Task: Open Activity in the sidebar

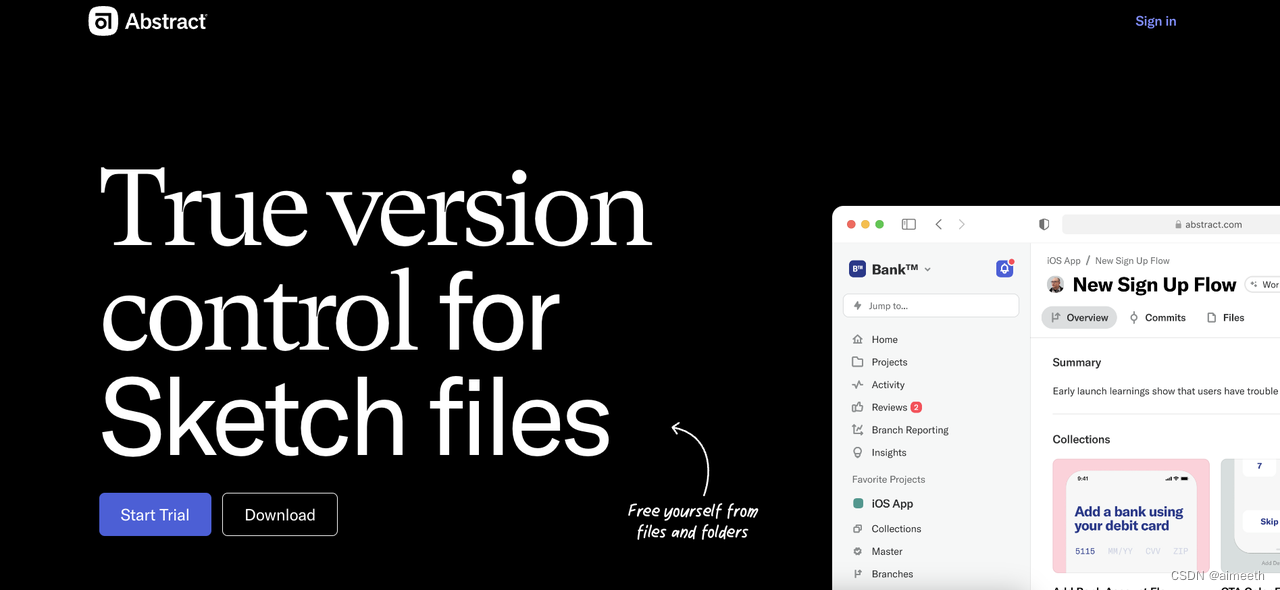Action: click(878, 384)
